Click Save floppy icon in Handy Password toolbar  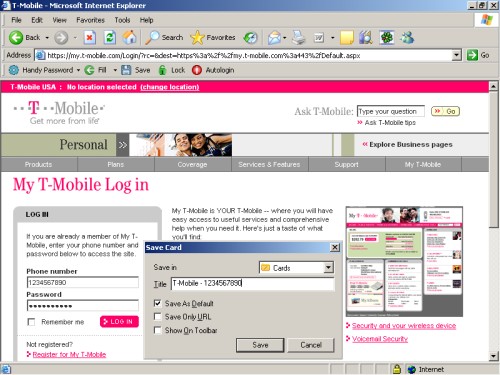click(126, 70)
